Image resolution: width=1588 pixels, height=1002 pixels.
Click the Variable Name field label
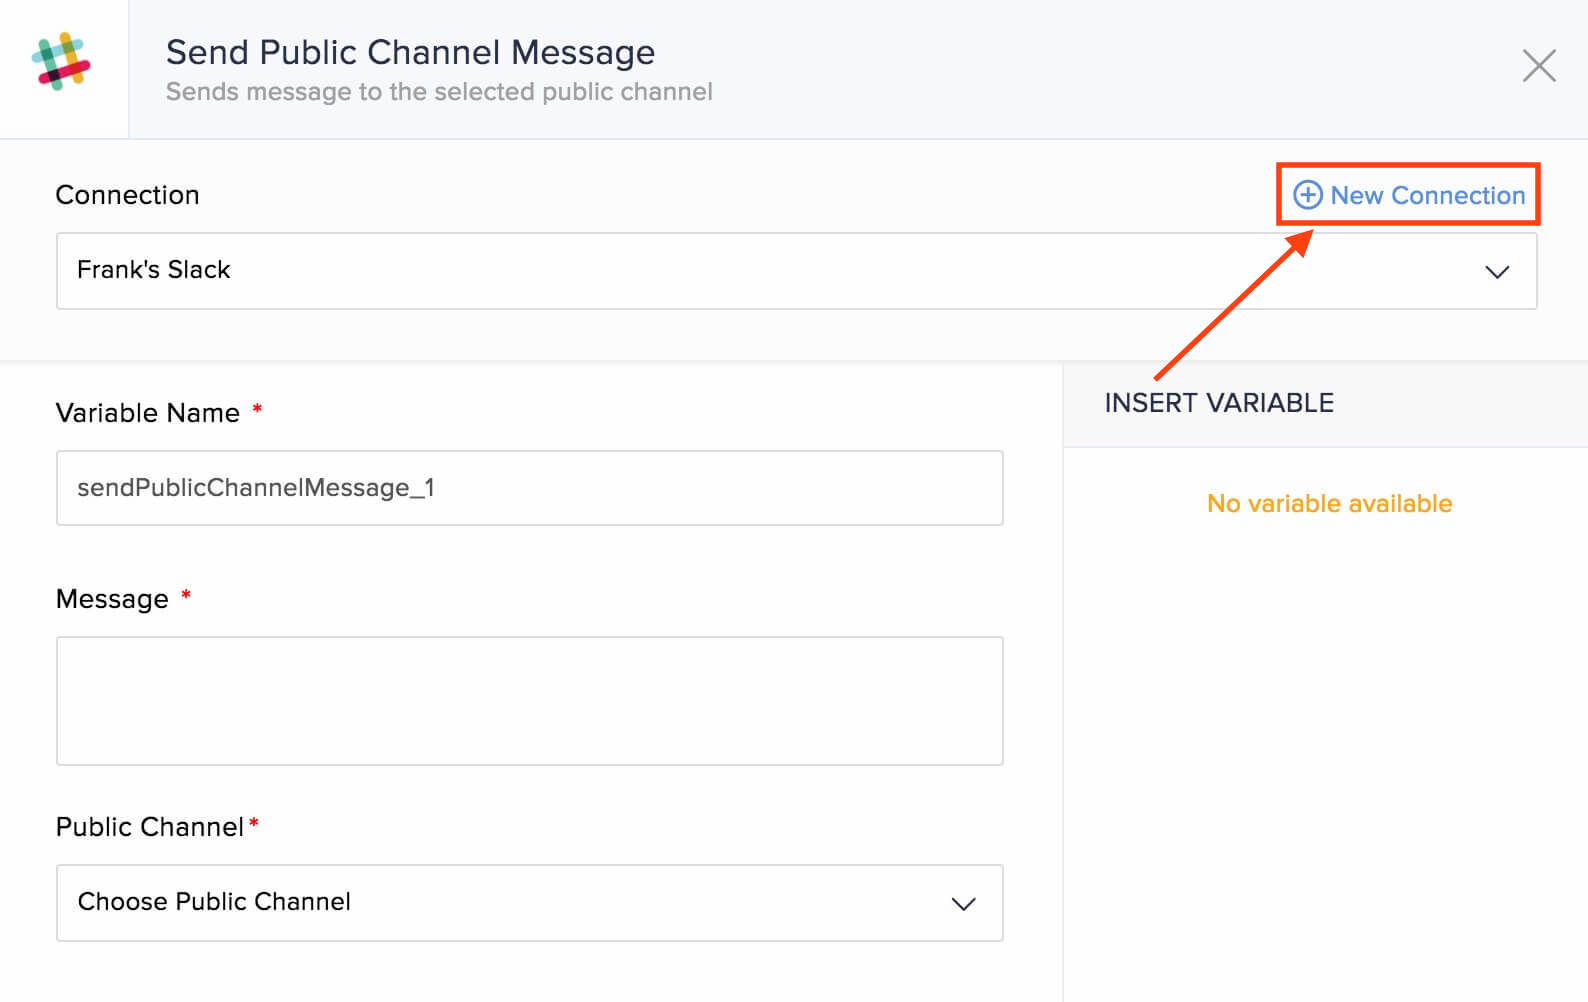pyautogui.click(x=148, y=413)
